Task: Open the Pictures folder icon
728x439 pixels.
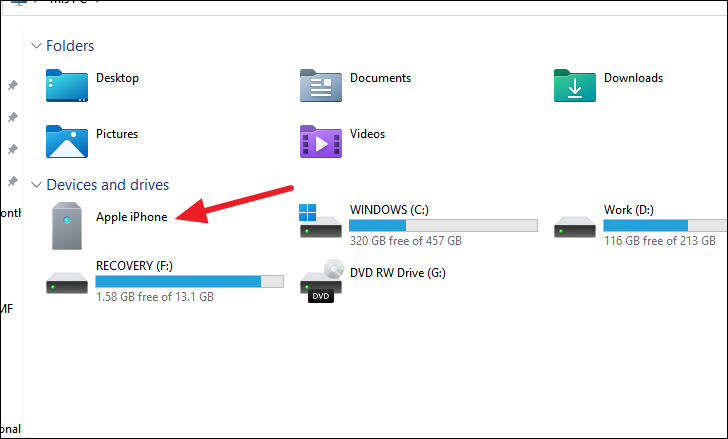Action: point(67,142)
